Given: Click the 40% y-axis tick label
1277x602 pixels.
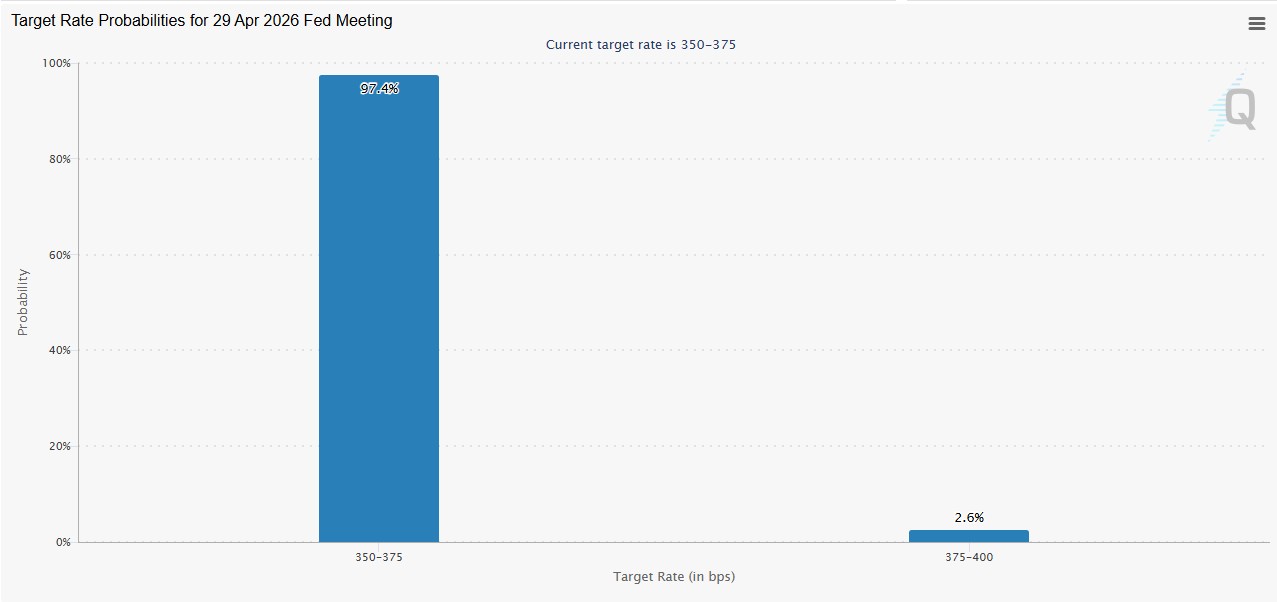Looking at the screenshot, I should coord(58,350).
